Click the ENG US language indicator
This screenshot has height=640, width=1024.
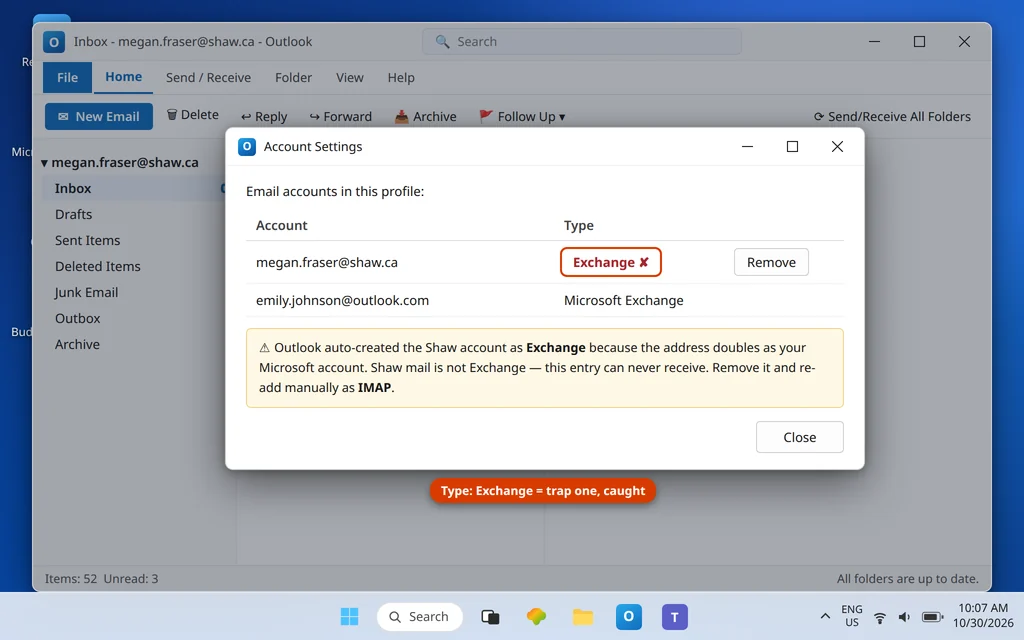pos(852,616)
